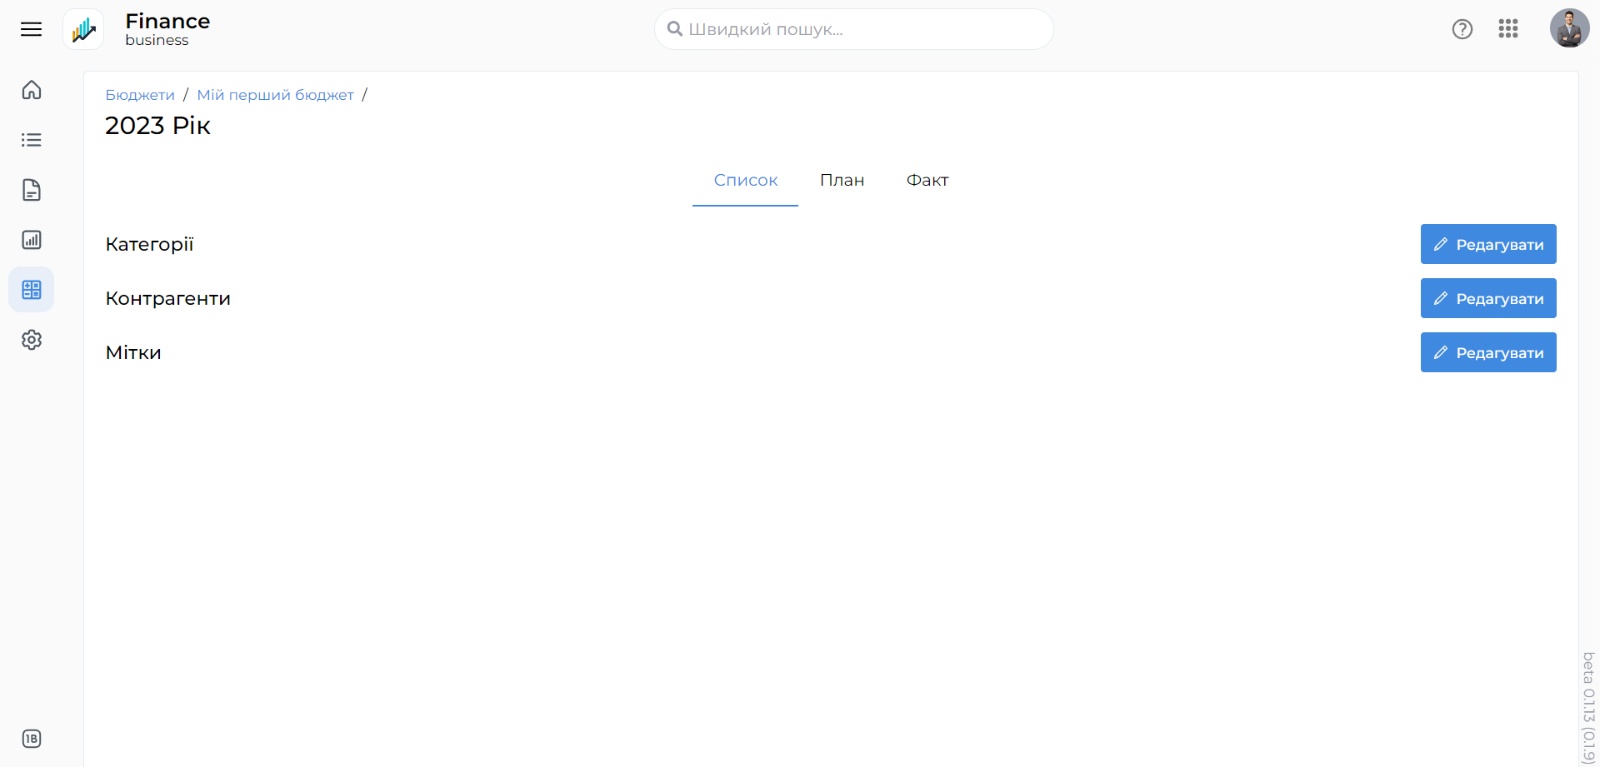Open the reports chart sidebar icon
1600x767 pixels.
click(31, 240)
